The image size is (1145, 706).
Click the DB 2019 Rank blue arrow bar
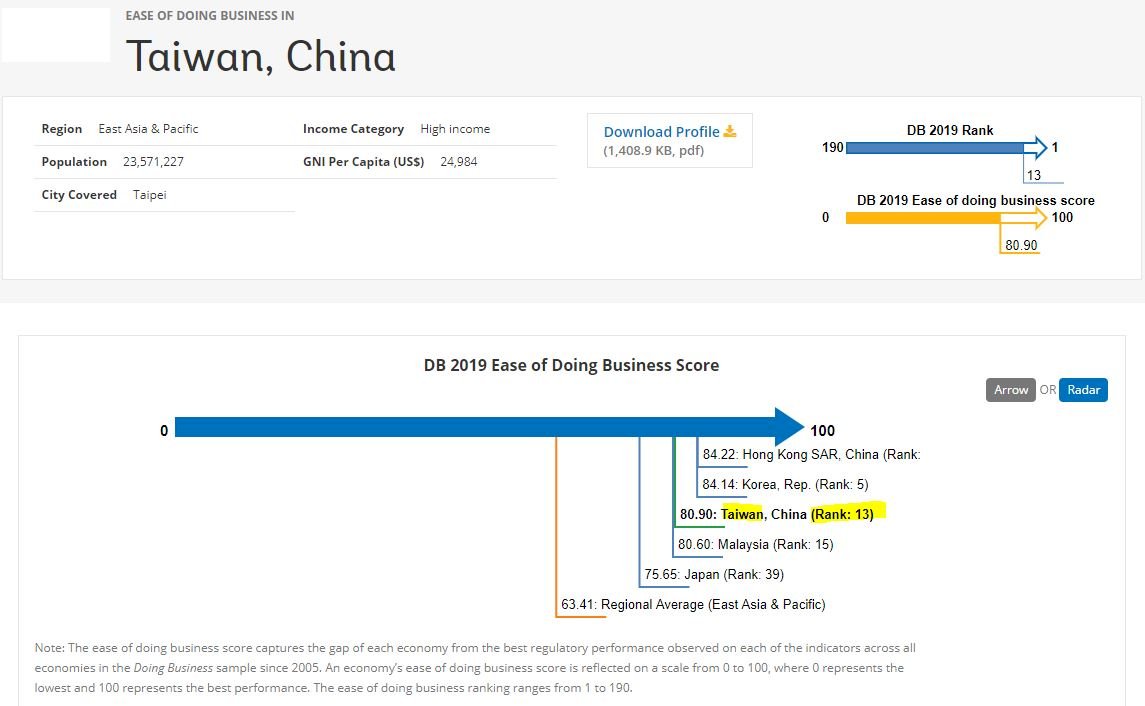[946, 147]
